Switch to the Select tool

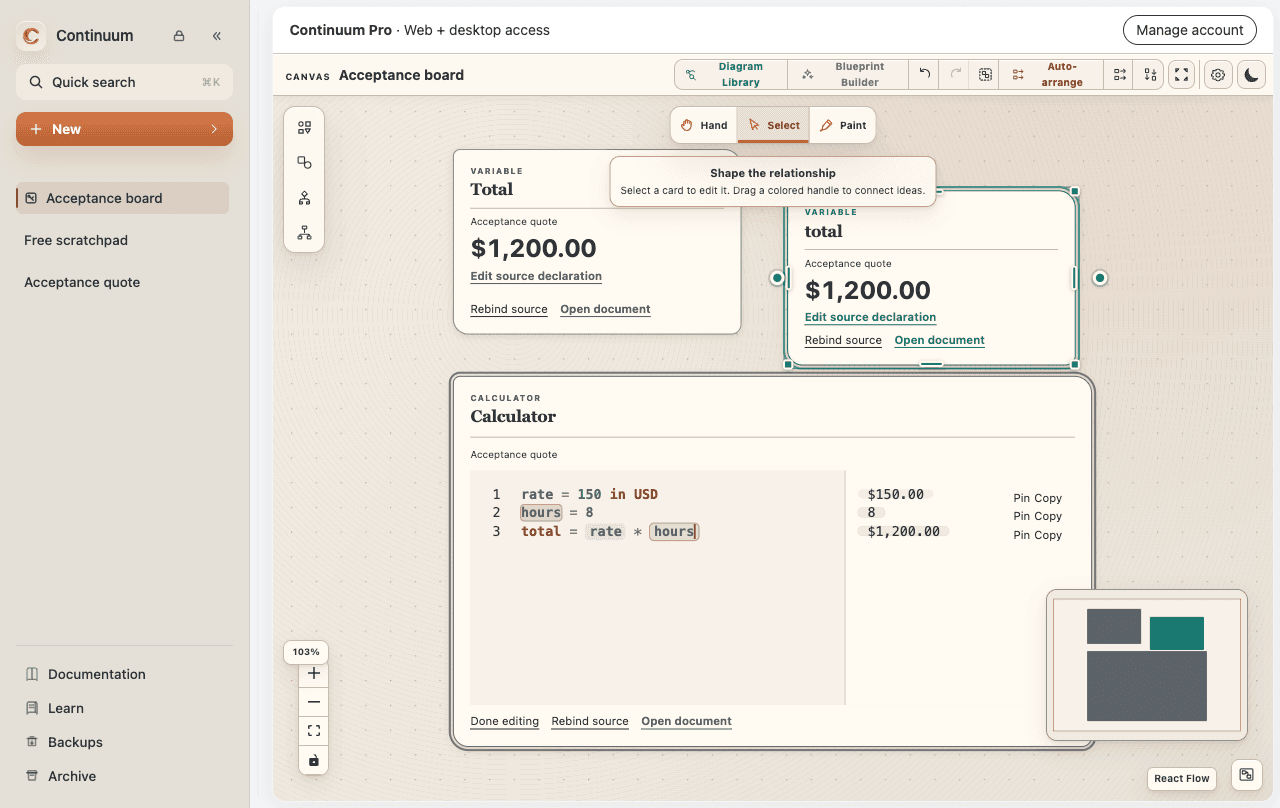click(x=774, y=125)
